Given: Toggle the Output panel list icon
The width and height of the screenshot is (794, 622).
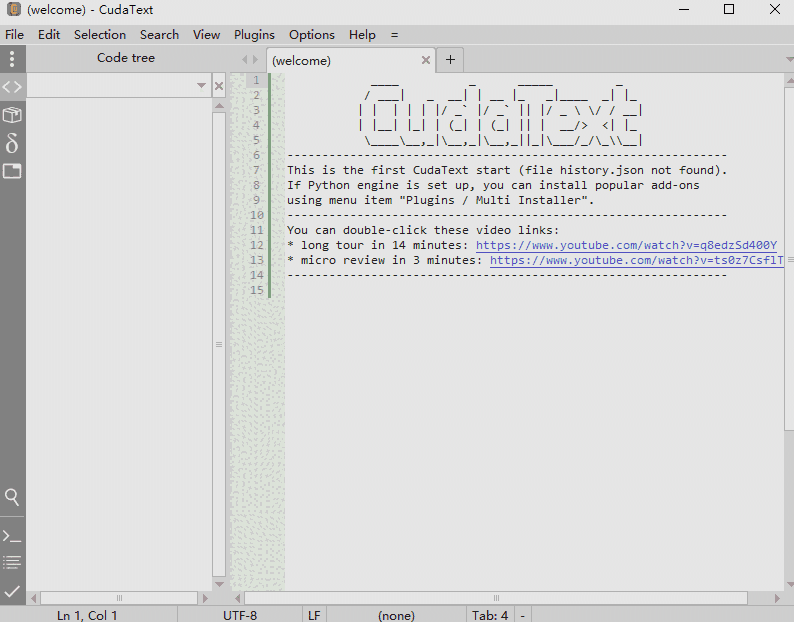Looking at the screenshot, I should coord(12,562).
